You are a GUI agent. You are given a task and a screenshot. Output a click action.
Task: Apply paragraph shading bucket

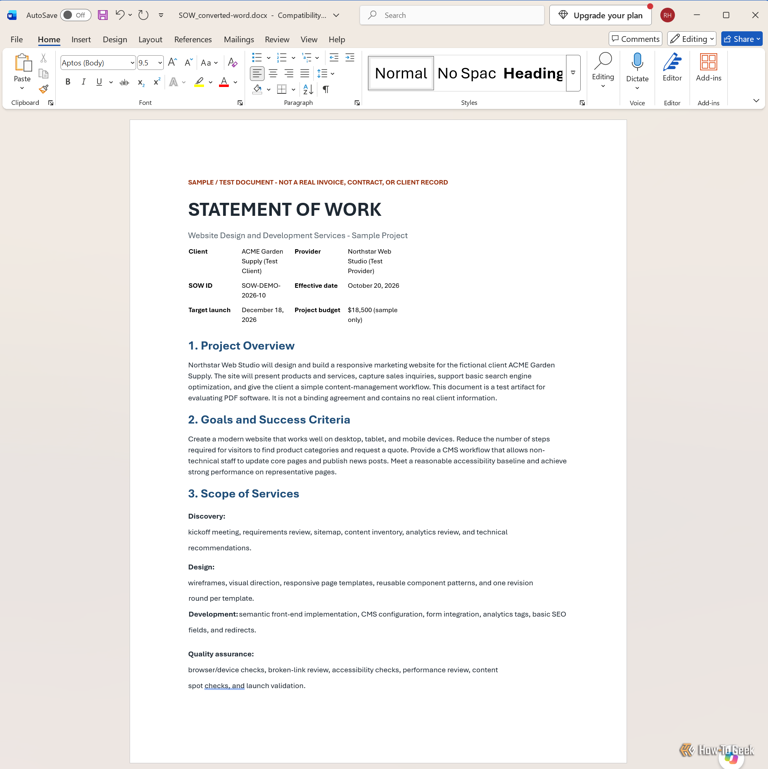(x=257, y=89)
